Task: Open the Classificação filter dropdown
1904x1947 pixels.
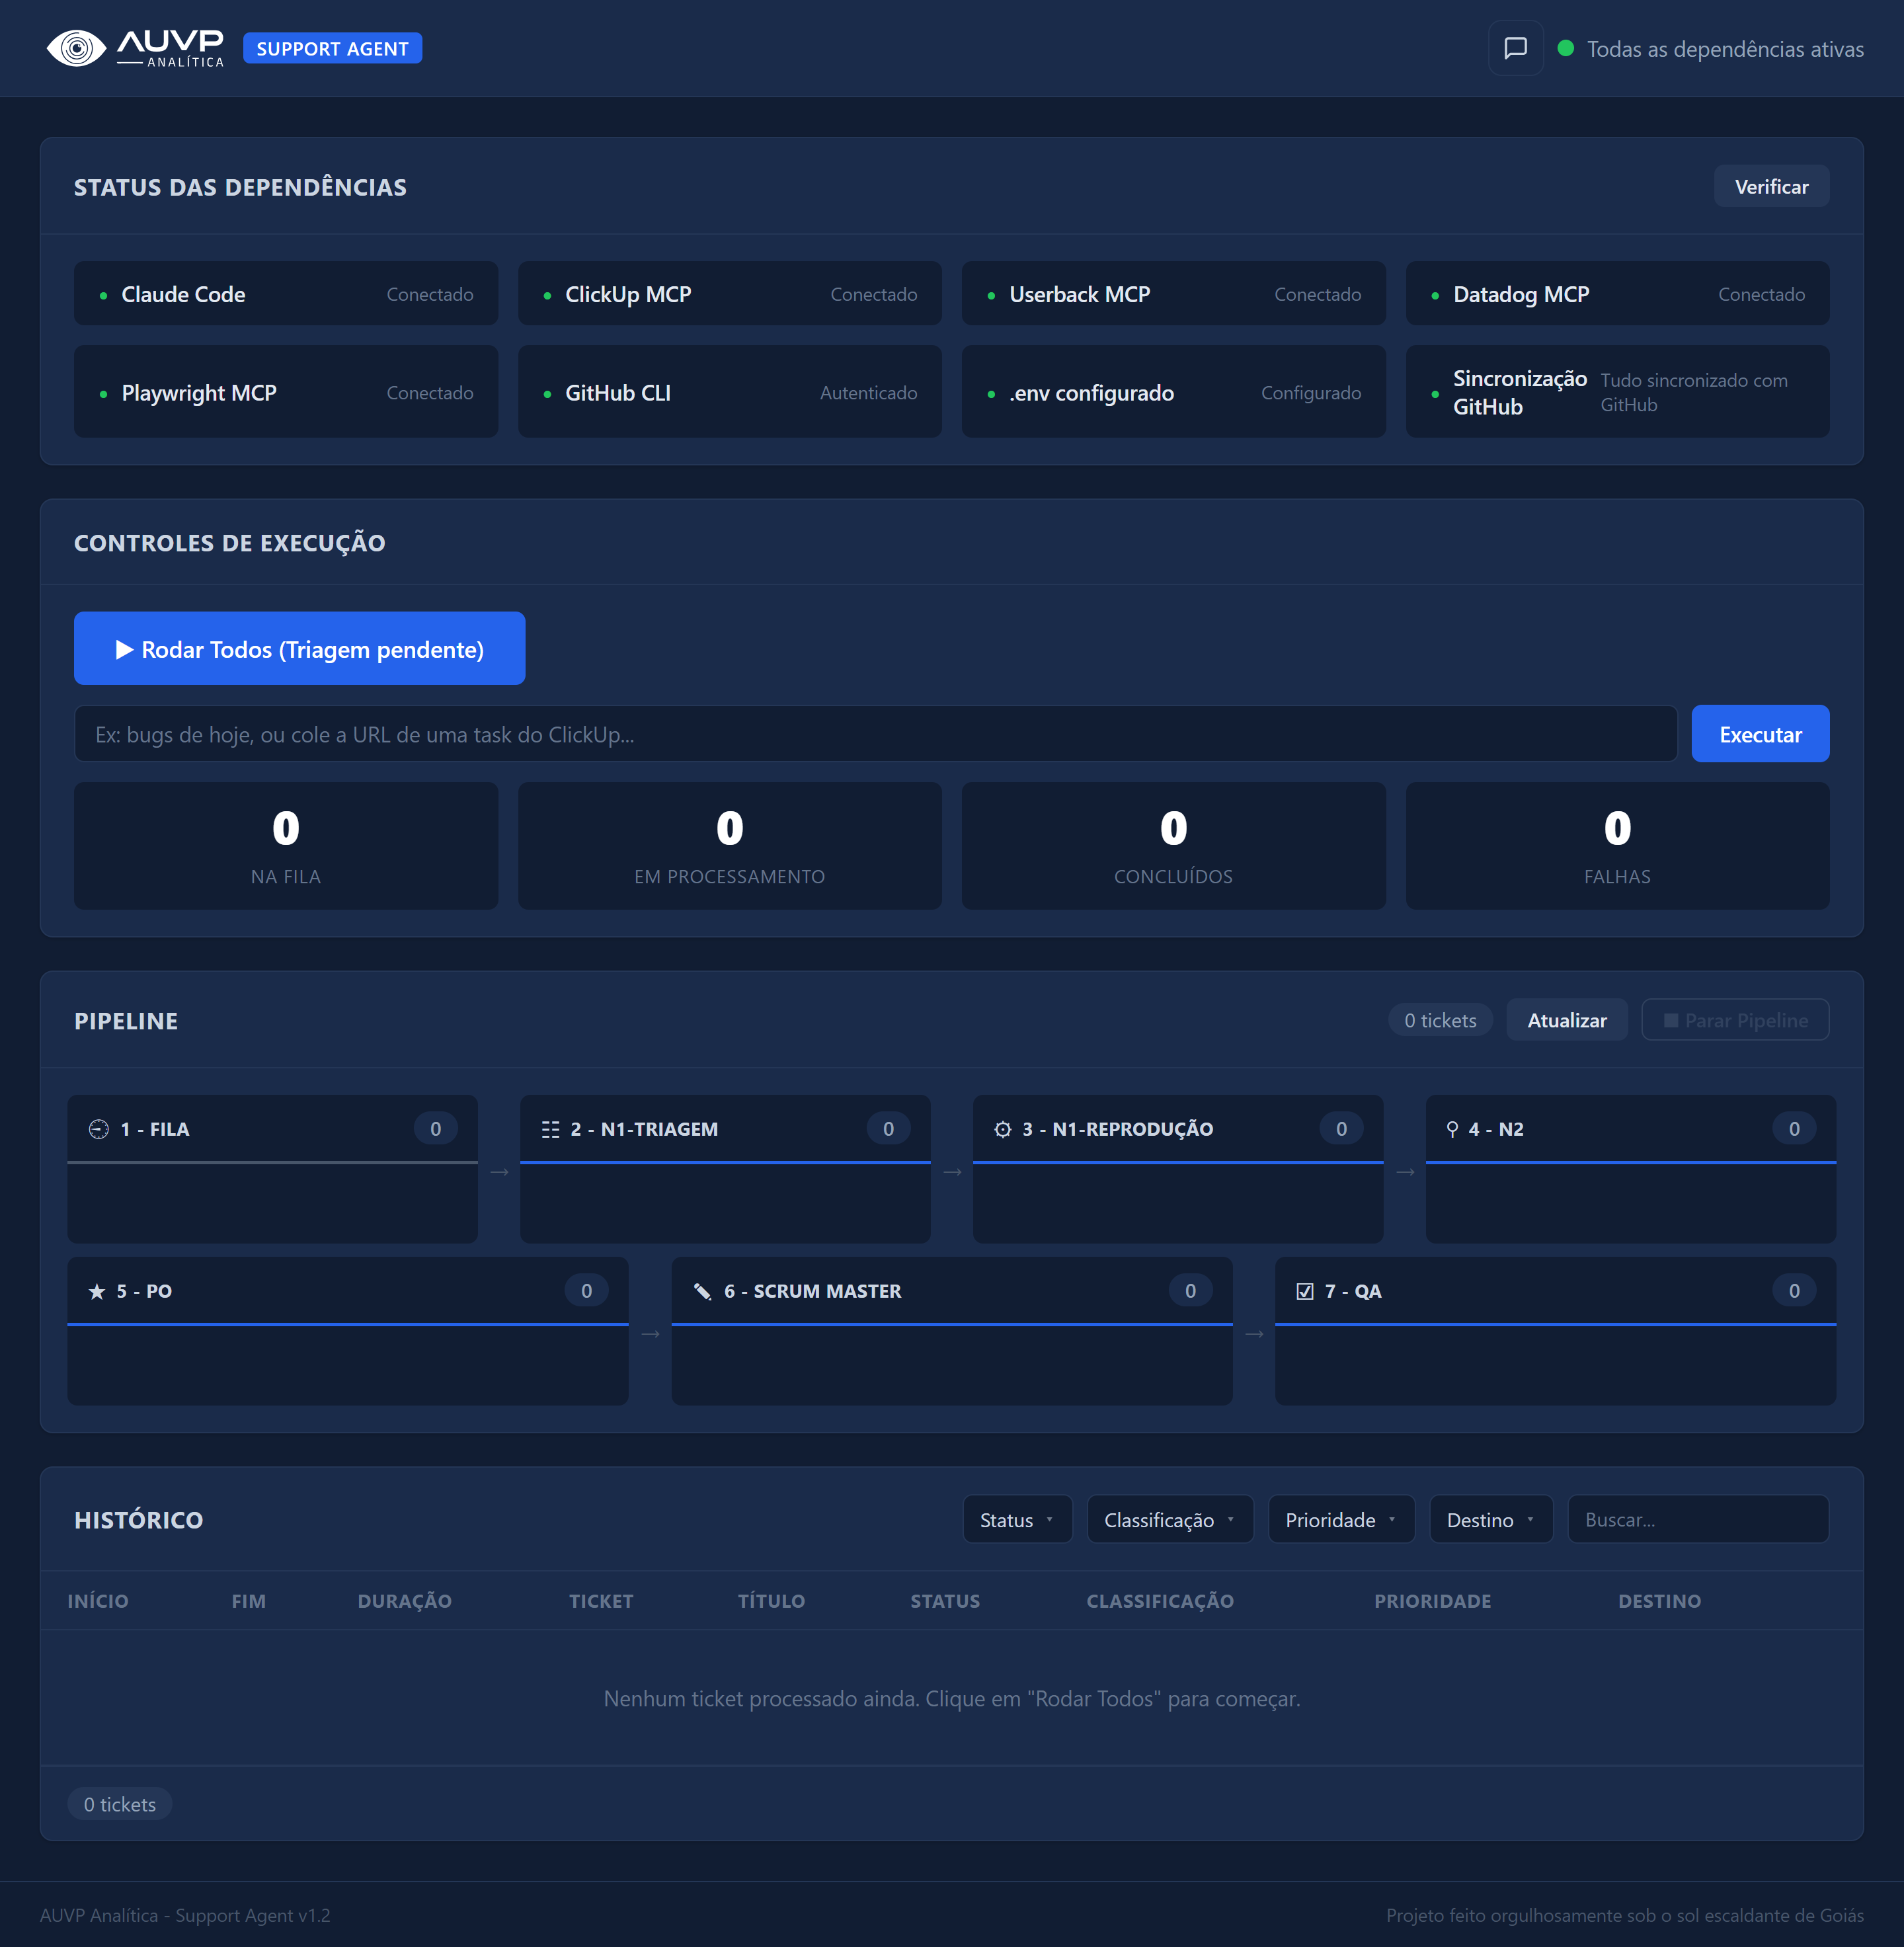Action: [1169, 1519]
